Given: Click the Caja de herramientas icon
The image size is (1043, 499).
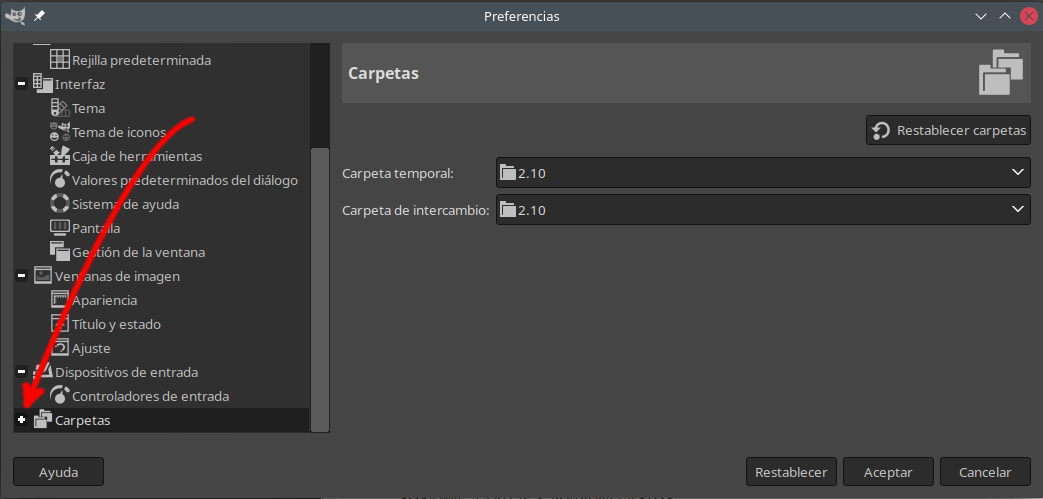Looking at the screenshot, I should [x=60, y=156].
